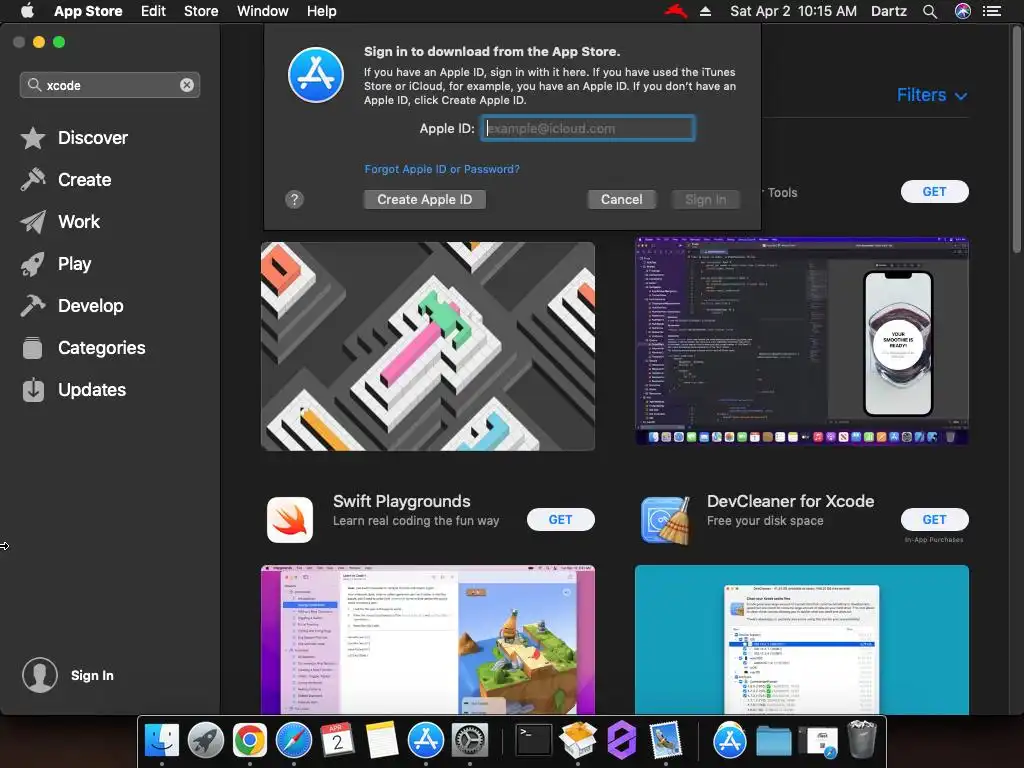Open the Work section paper plane icon
1024x768 pixels.
click(x=33, y=222)
